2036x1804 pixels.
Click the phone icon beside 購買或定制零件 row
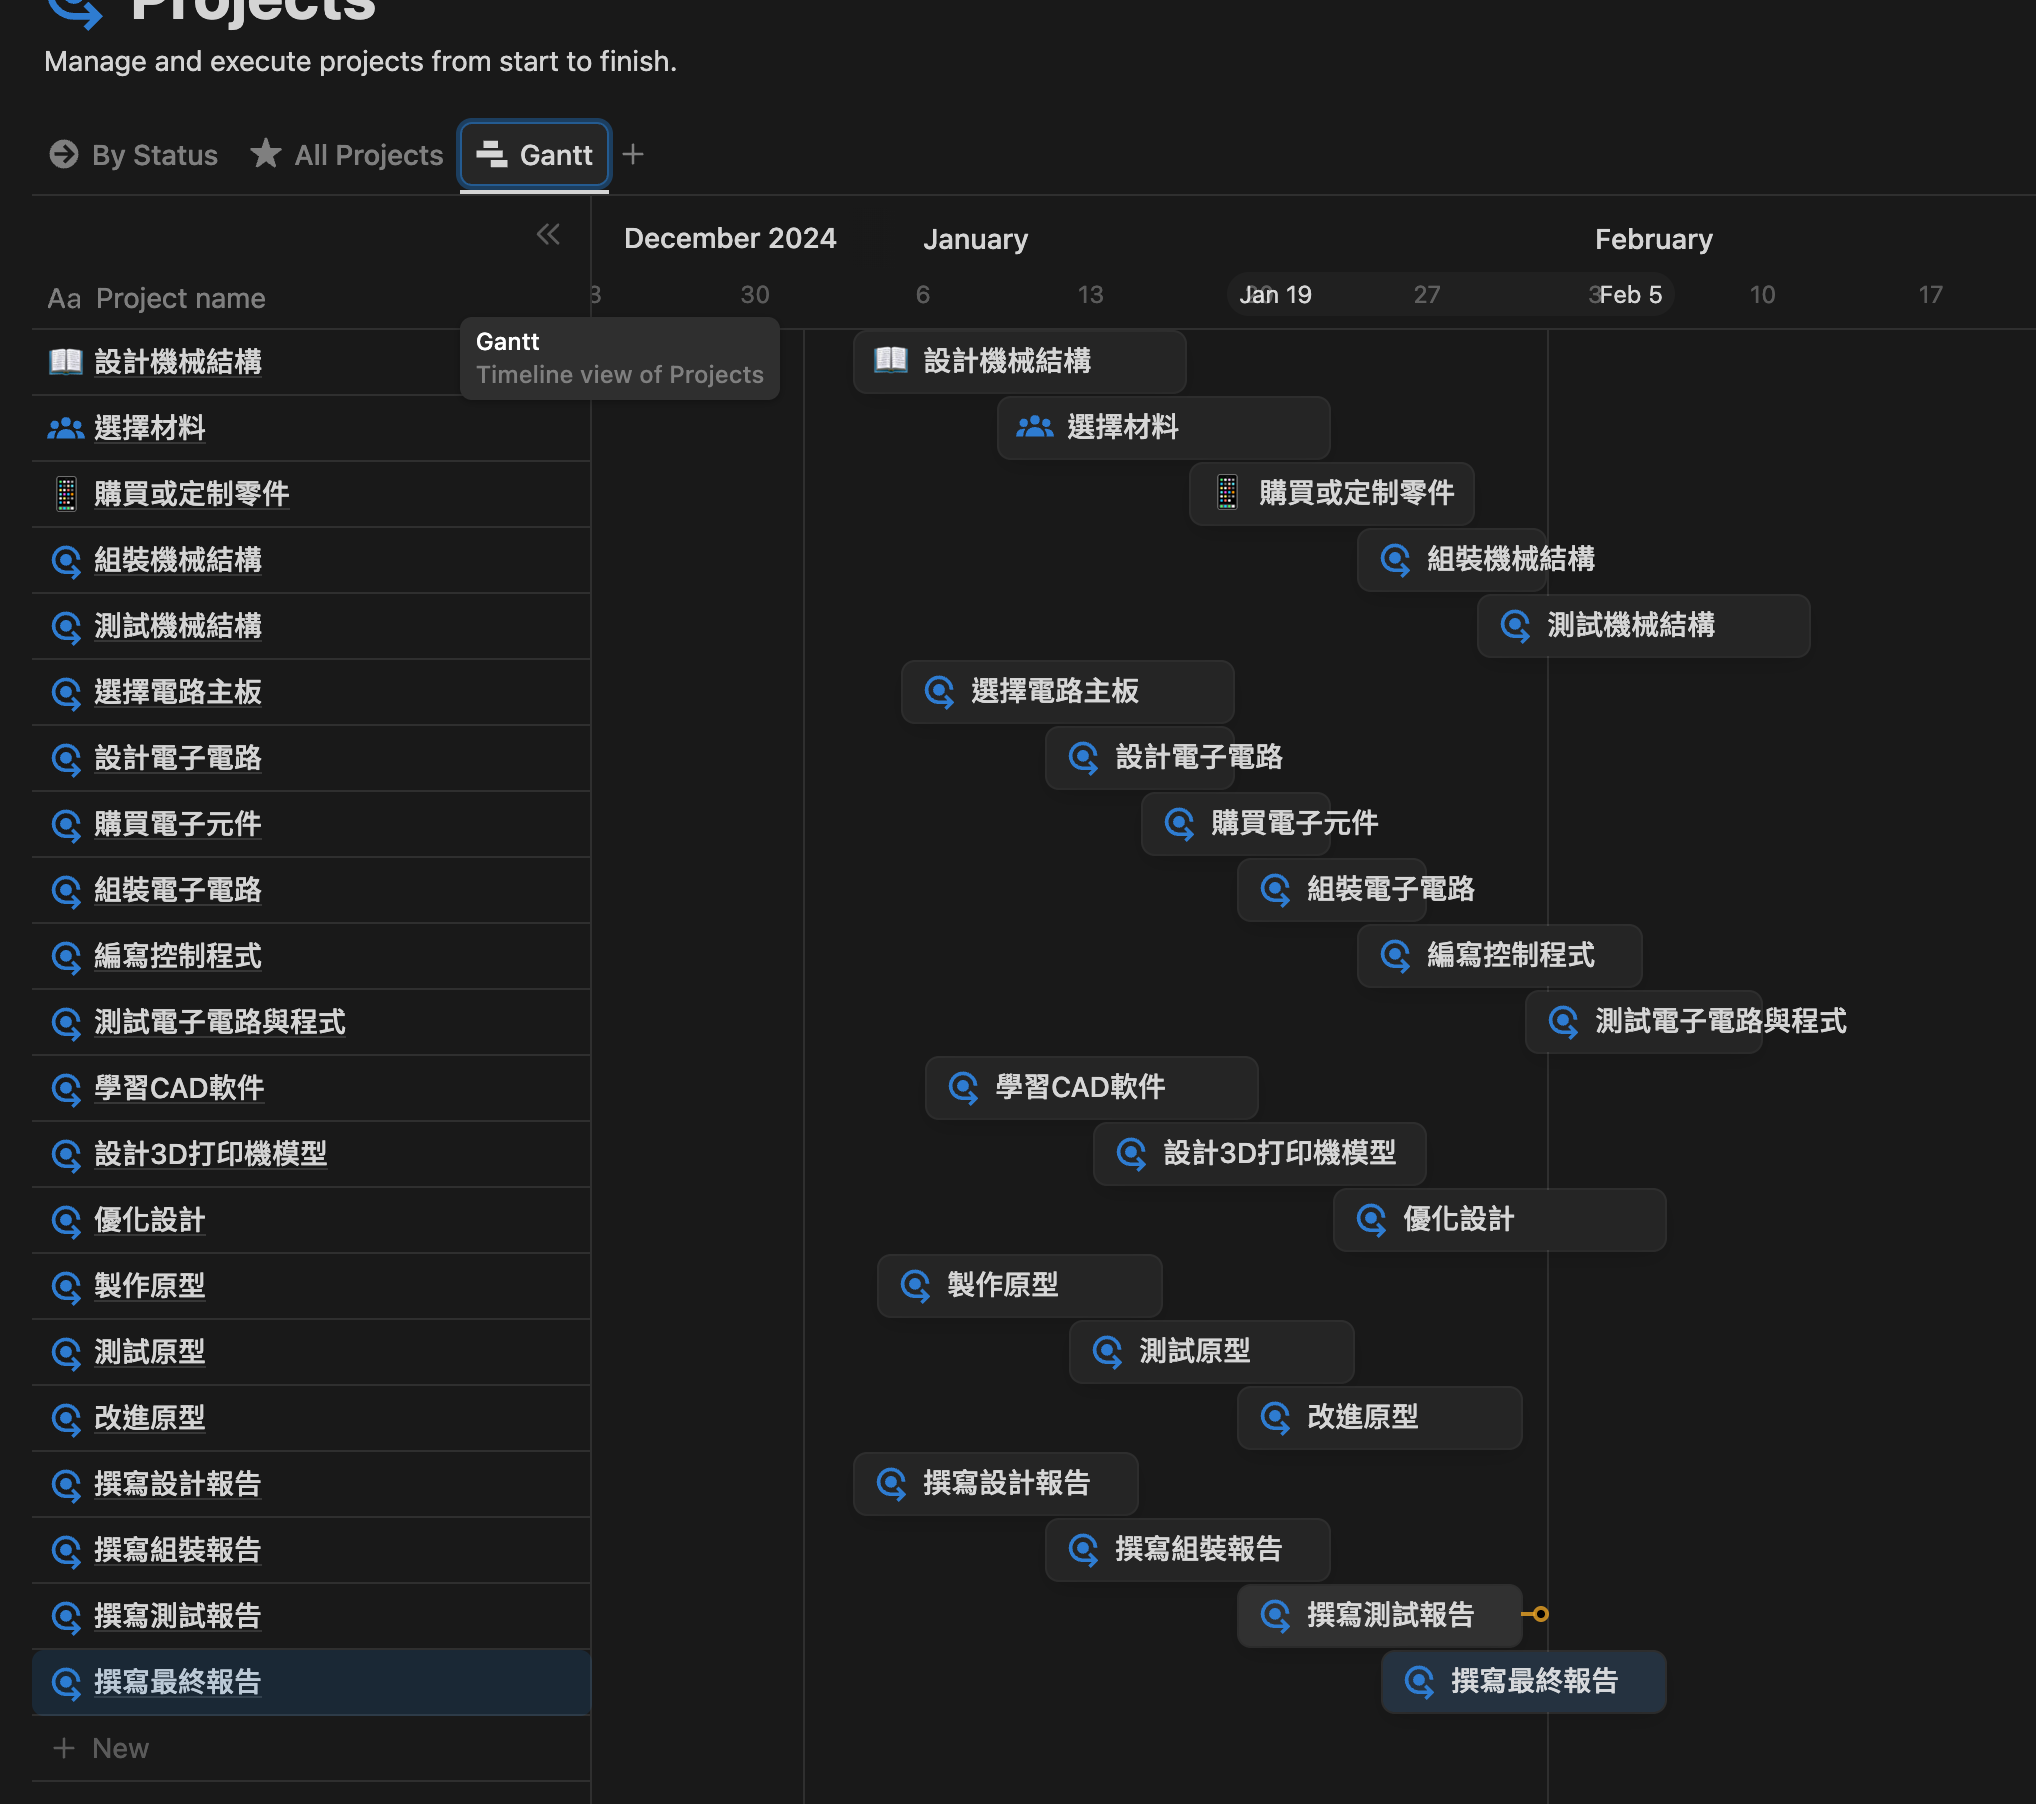[x=66, y=494]
